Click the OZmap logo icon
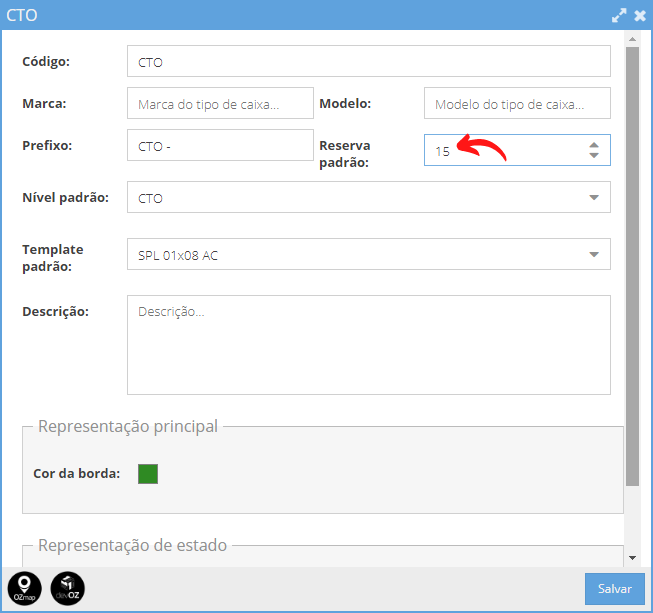 tap(25, 588)
